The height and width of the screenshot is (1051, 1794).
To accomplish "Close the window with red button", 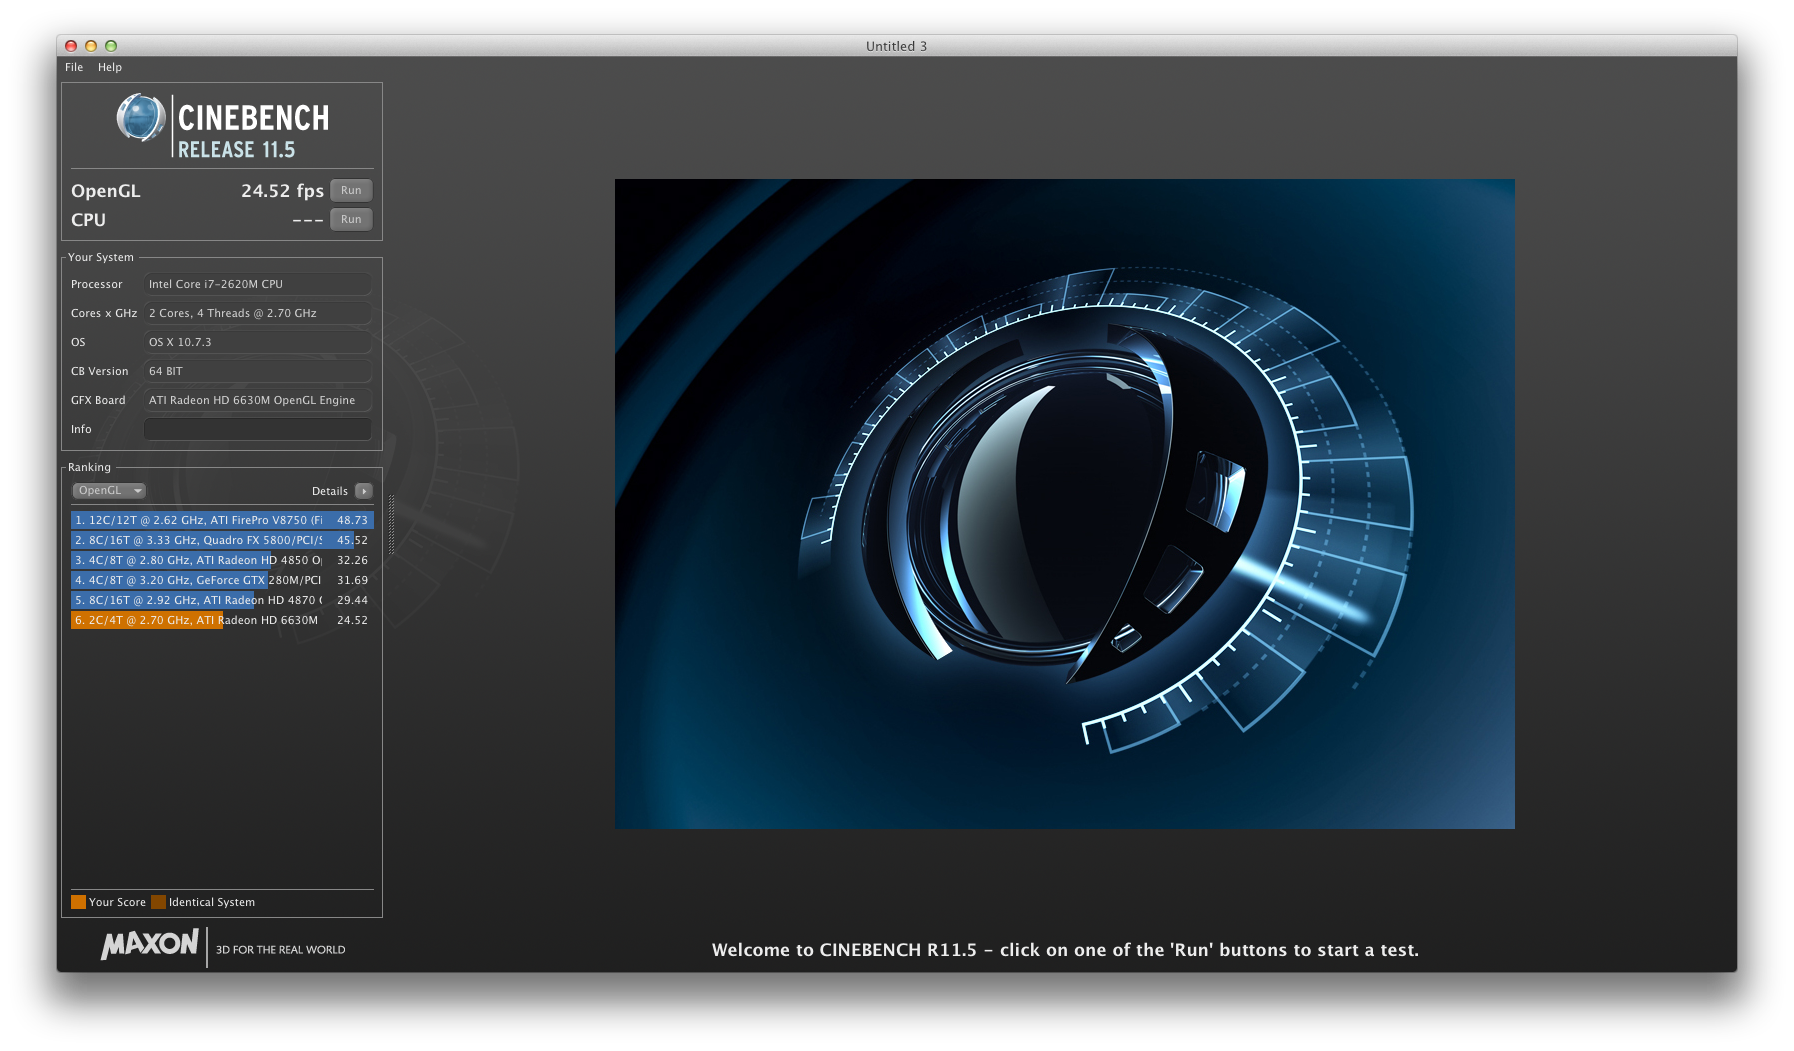I will coord(71,46).
